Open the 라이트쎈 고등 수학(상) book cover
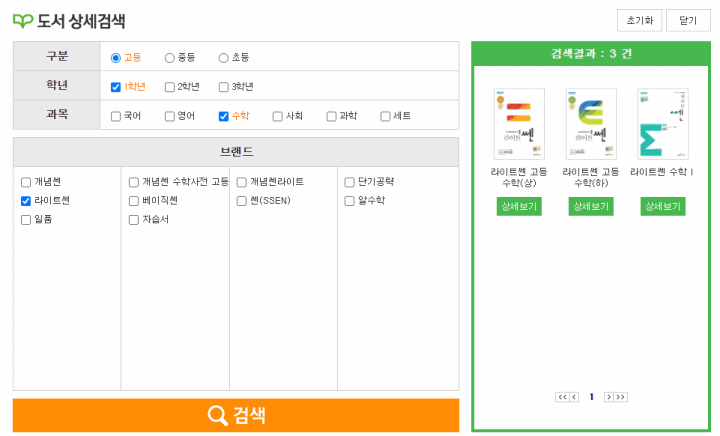This screenshot has height=436, width=720. [x=519, y=124]
